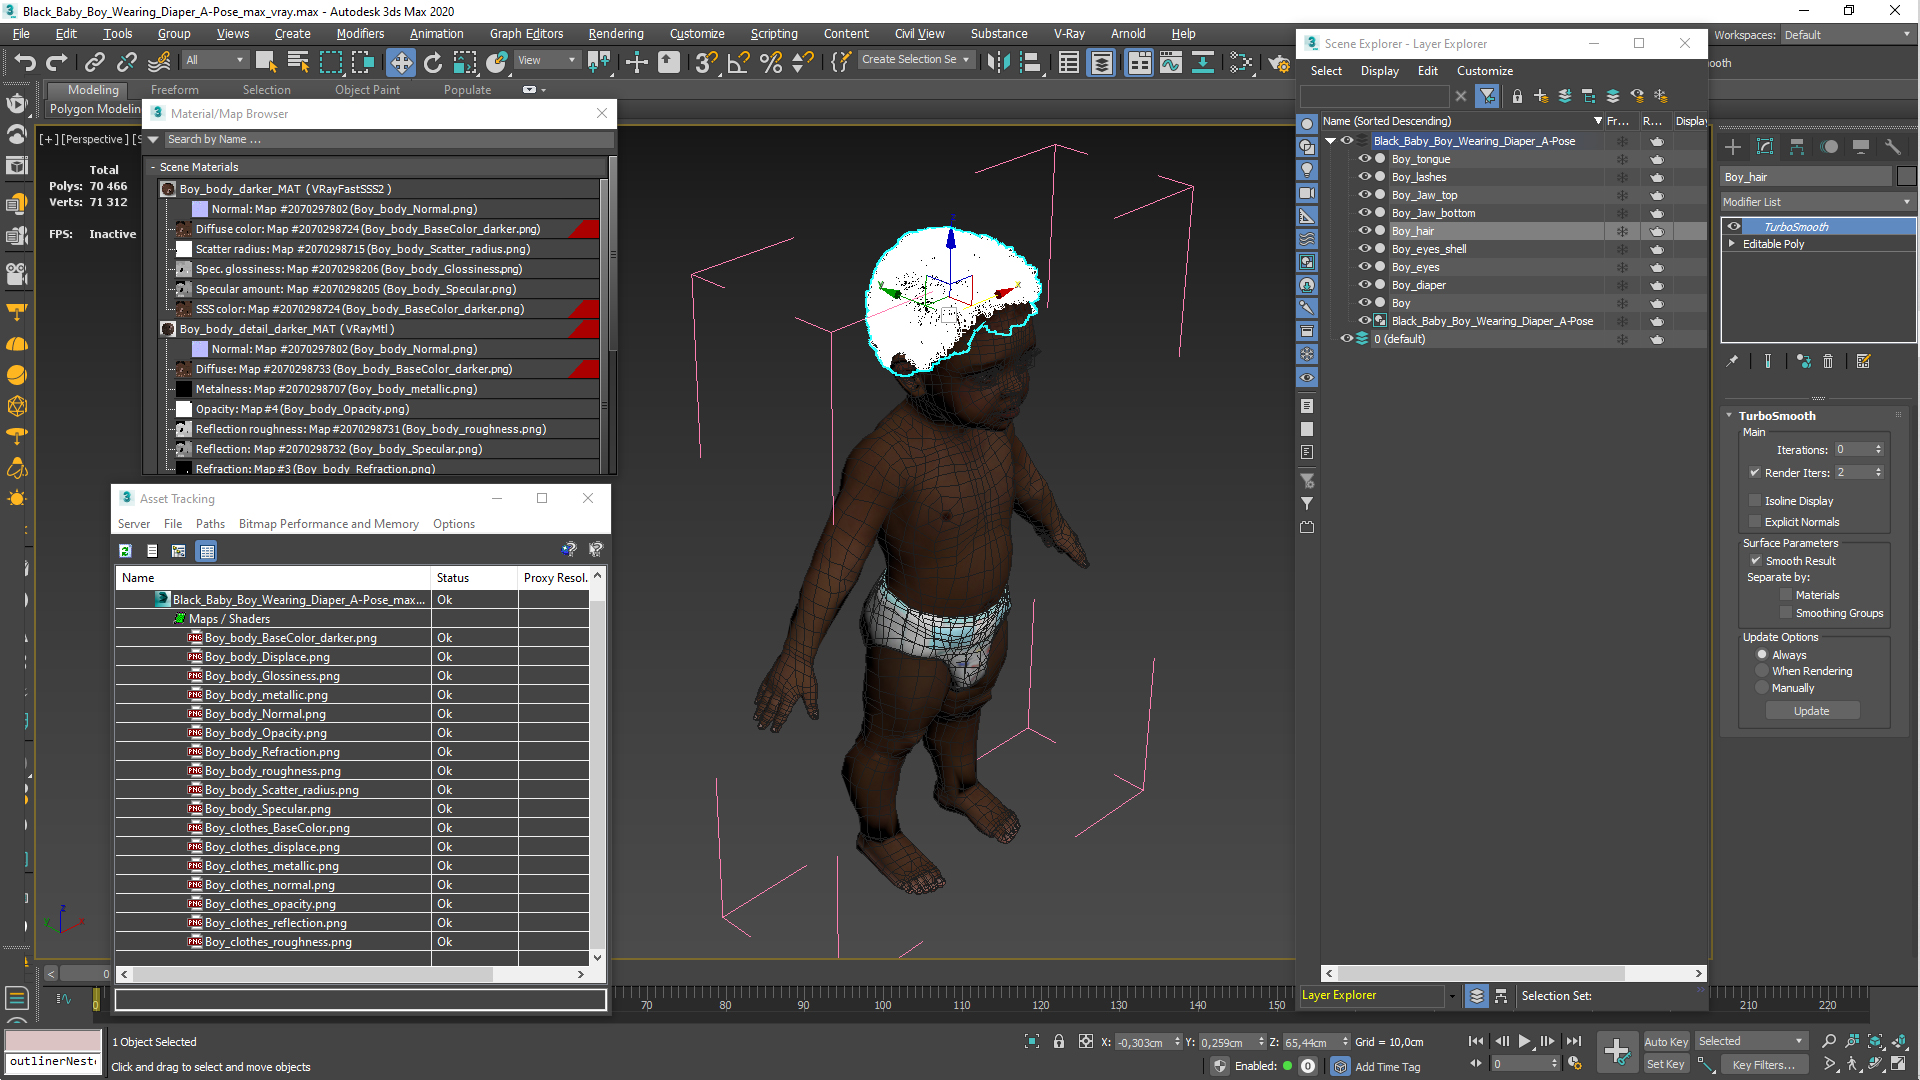Collapse the Black_Baby_Boy_Wearing_Diaper_A-Pose layer
The image size is (1920, 1080).
click(x=1331, y=141)
